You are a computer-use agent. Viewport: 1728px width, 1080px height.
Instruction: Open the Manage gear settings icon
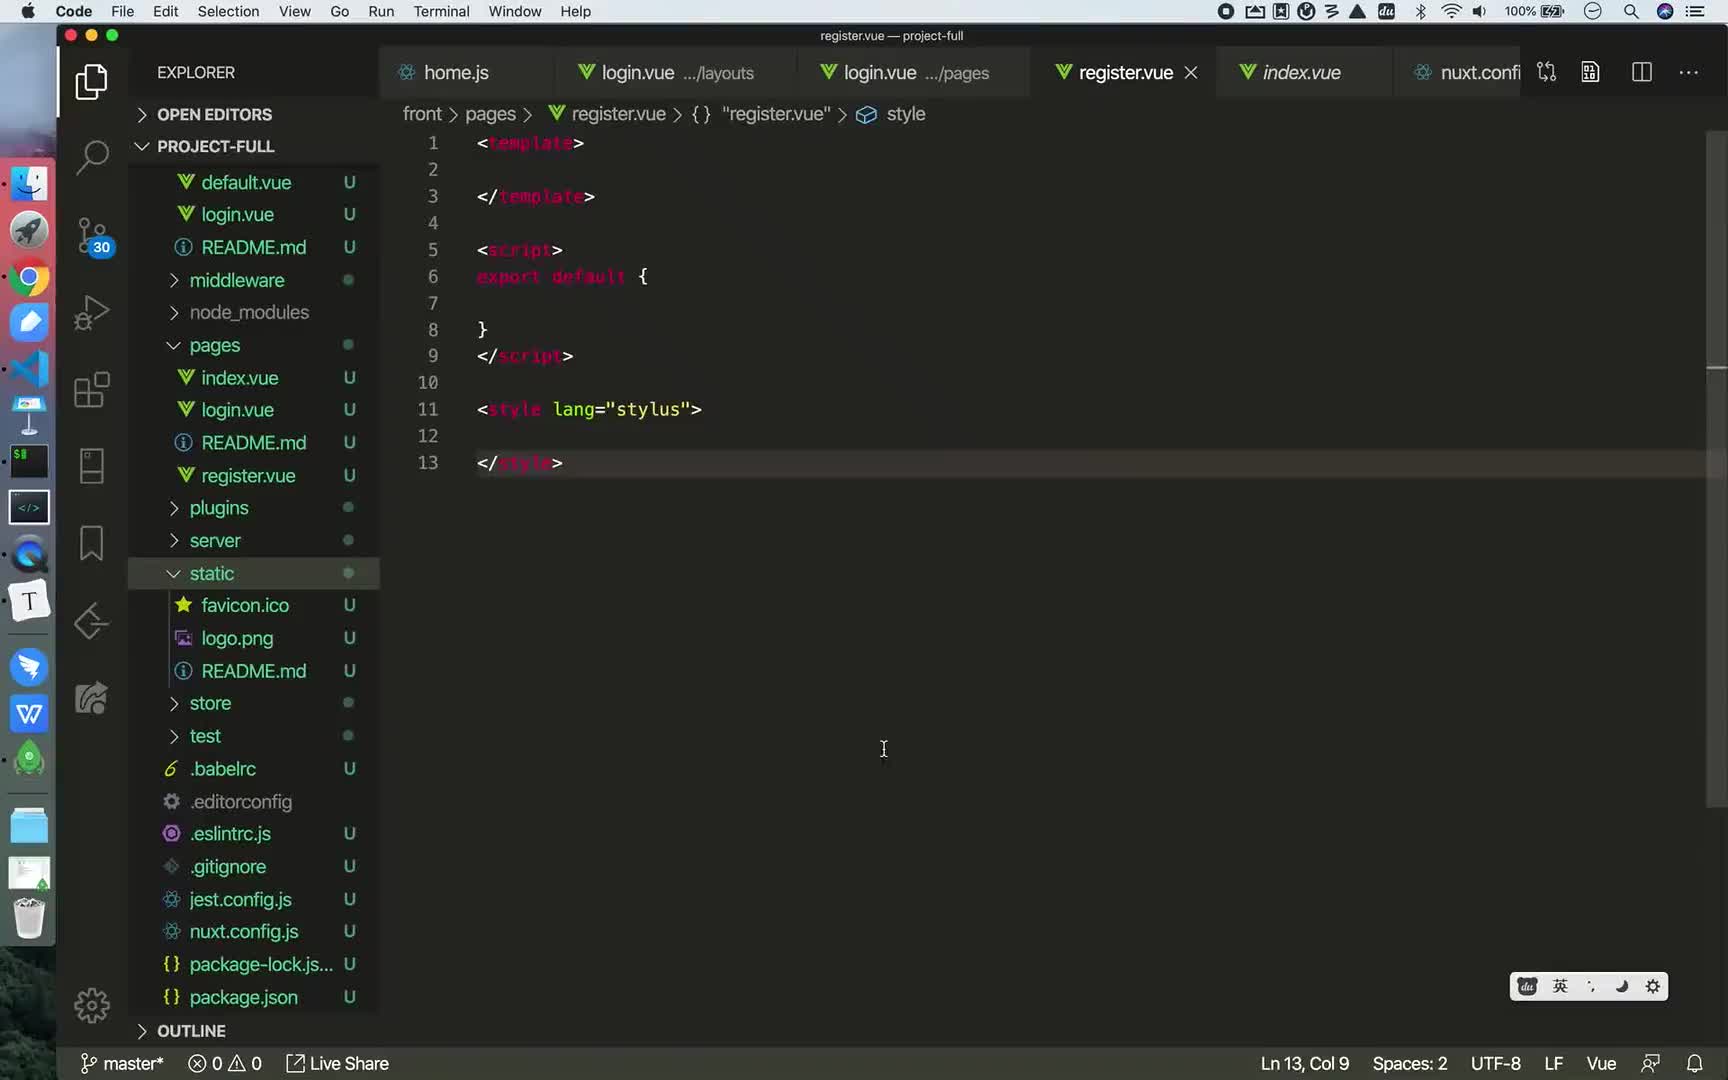click(91, 1005)
